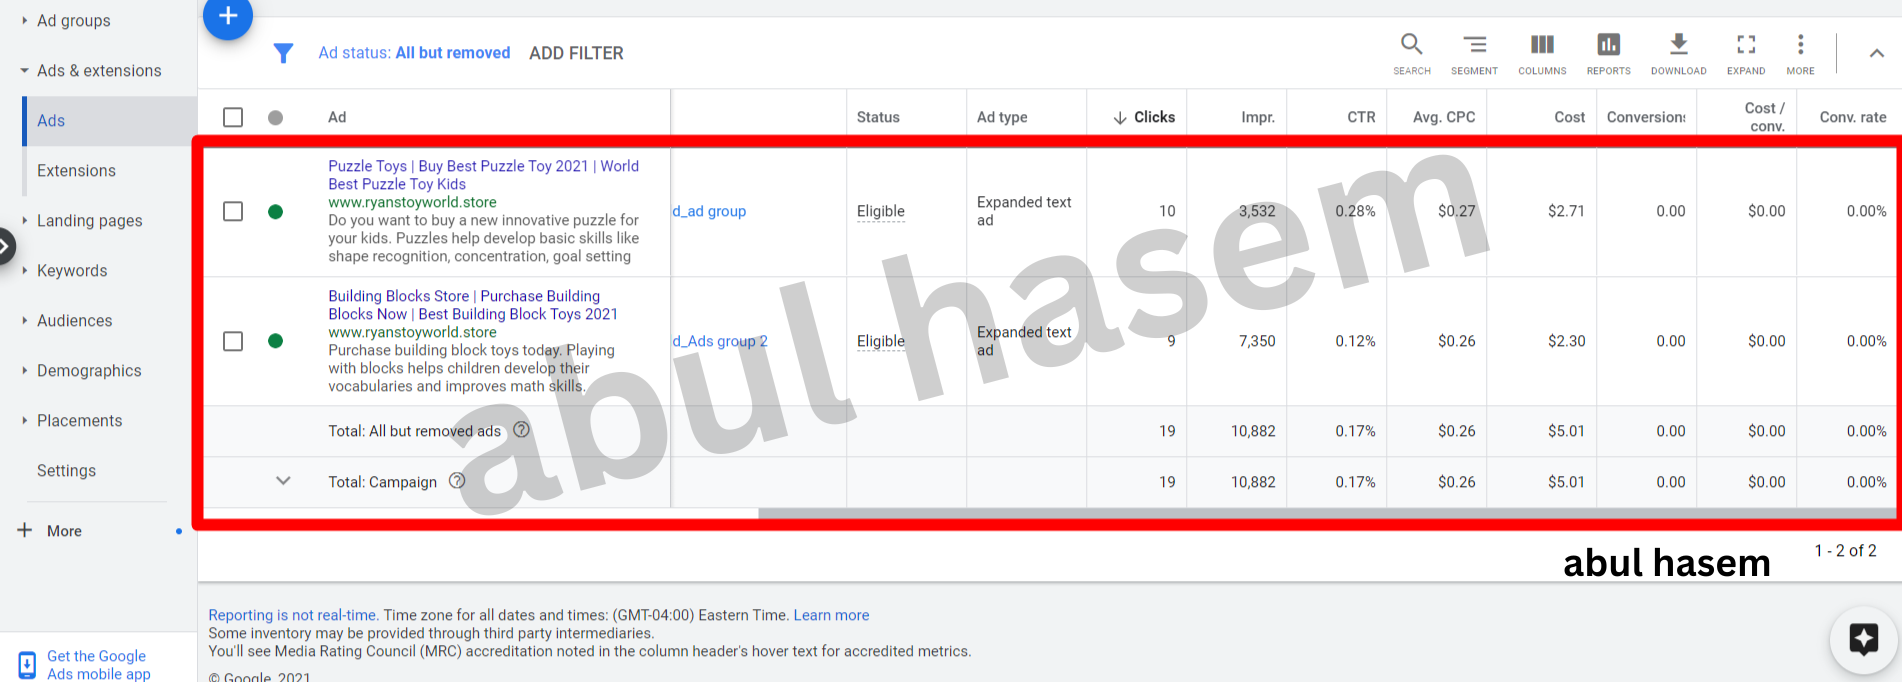Click Ad status: All but removed filter
The image size is (1902, 682).
click(x=414, y=53)
